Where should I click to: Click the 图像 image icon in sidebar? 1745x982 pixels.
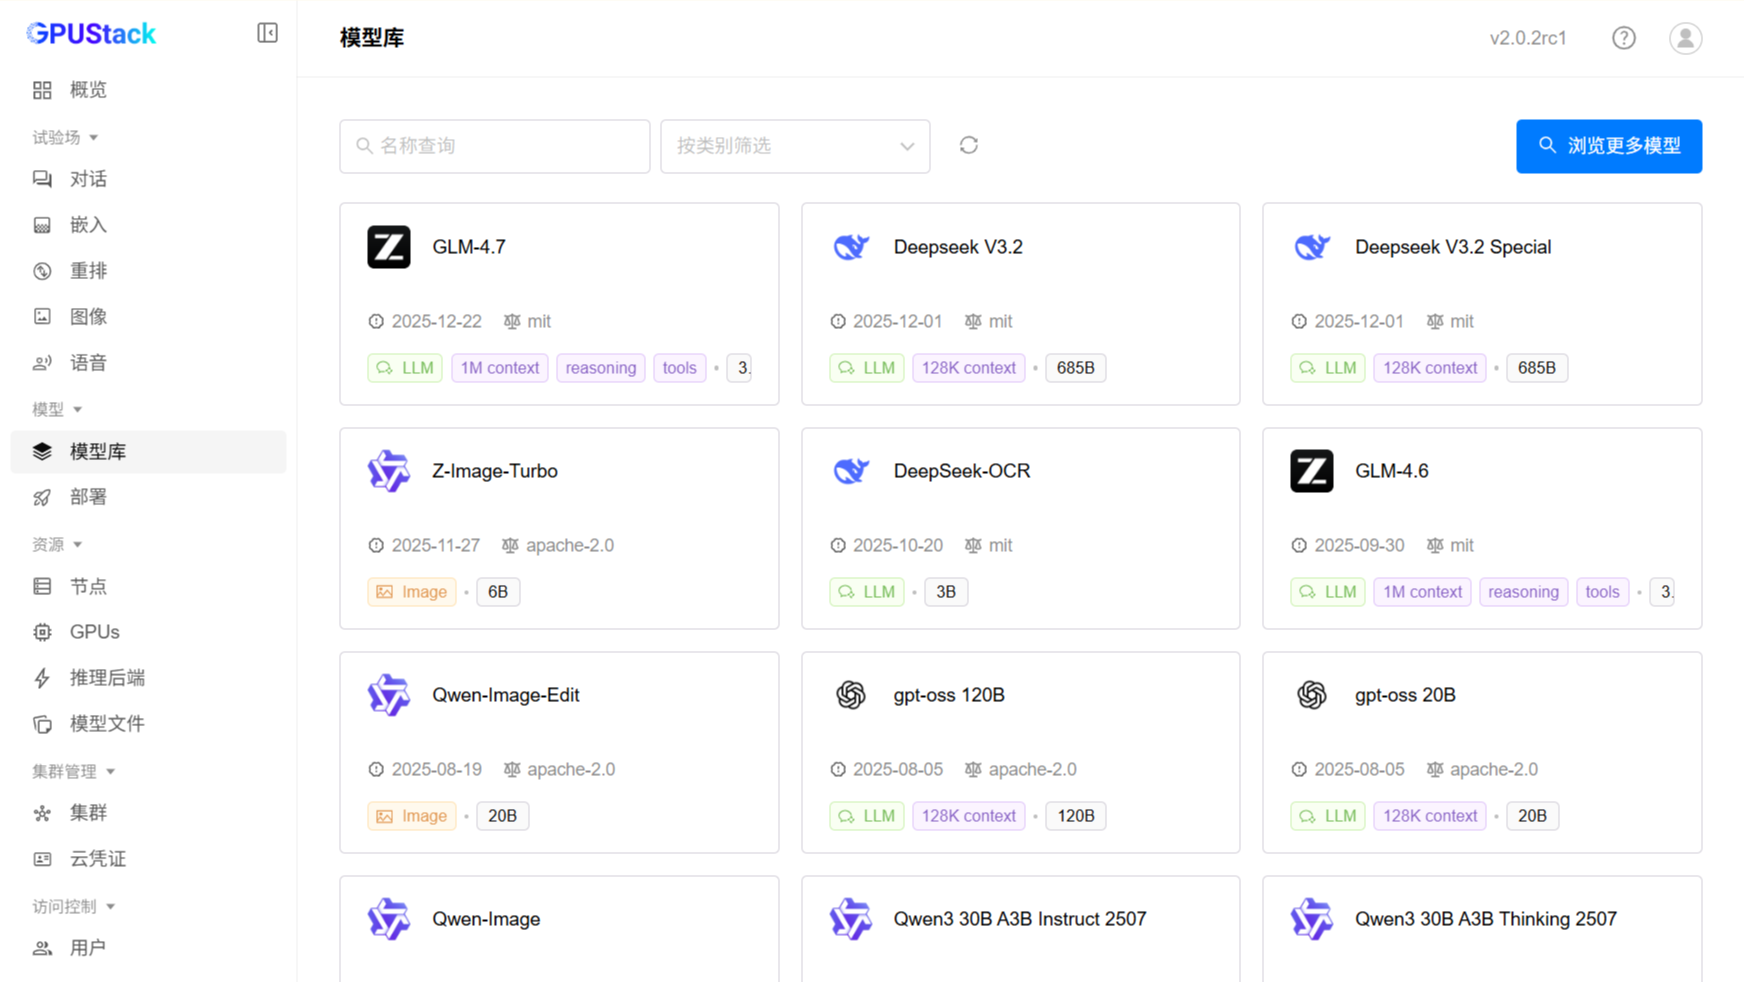(42, 317)
